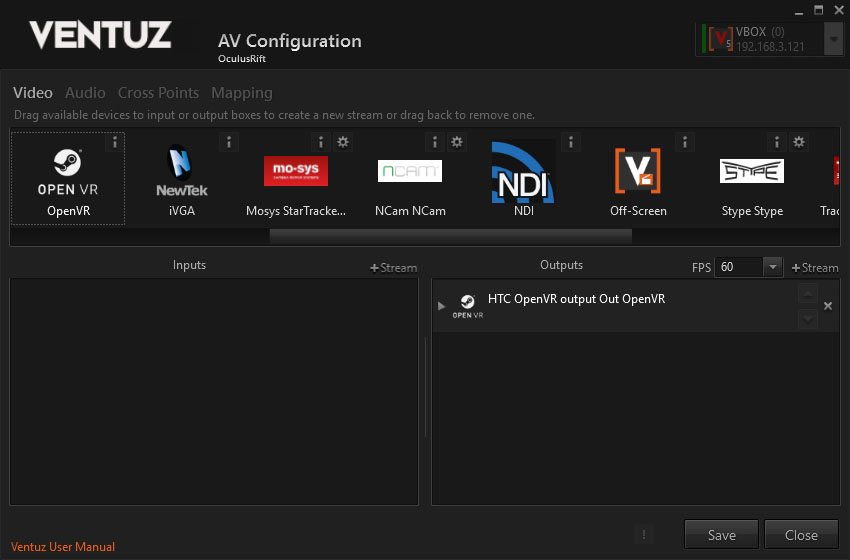Image resolution: width=850 pixels, height=560 pixels.
Task: Remove the HTC OpenVR output stream
Action: [827, 306]
